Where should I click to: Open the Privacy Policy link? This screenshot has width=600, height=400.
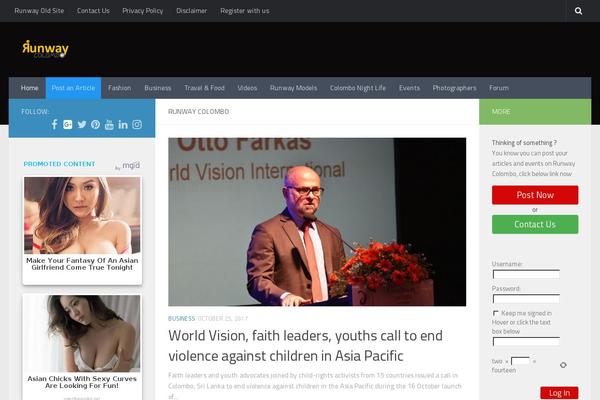(x=143, y=11)
